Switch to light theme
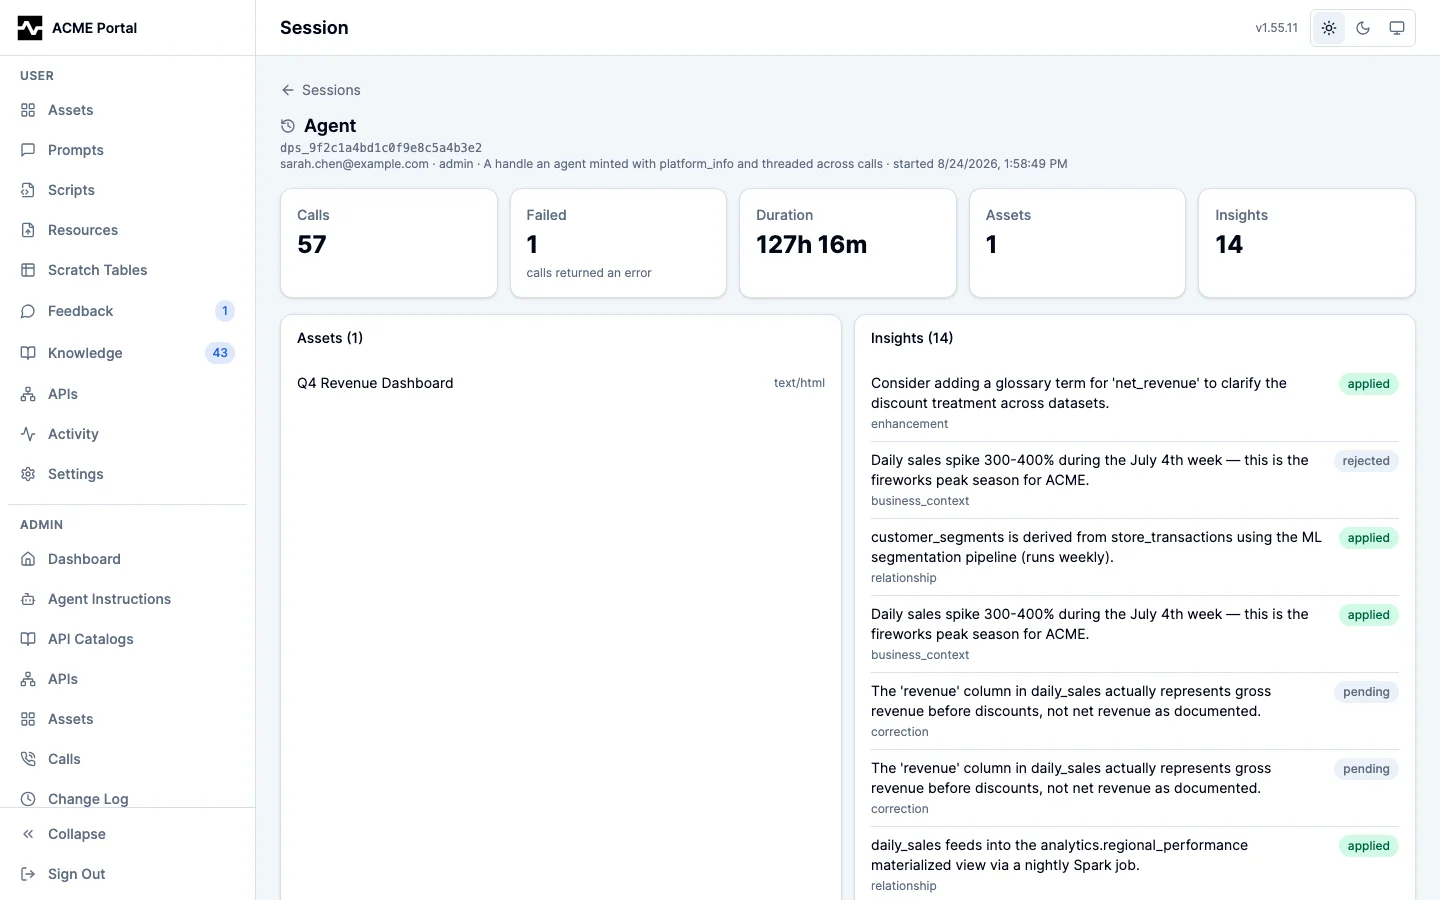The width and height of the screenshot is (1440, 900). point(1329,28)
